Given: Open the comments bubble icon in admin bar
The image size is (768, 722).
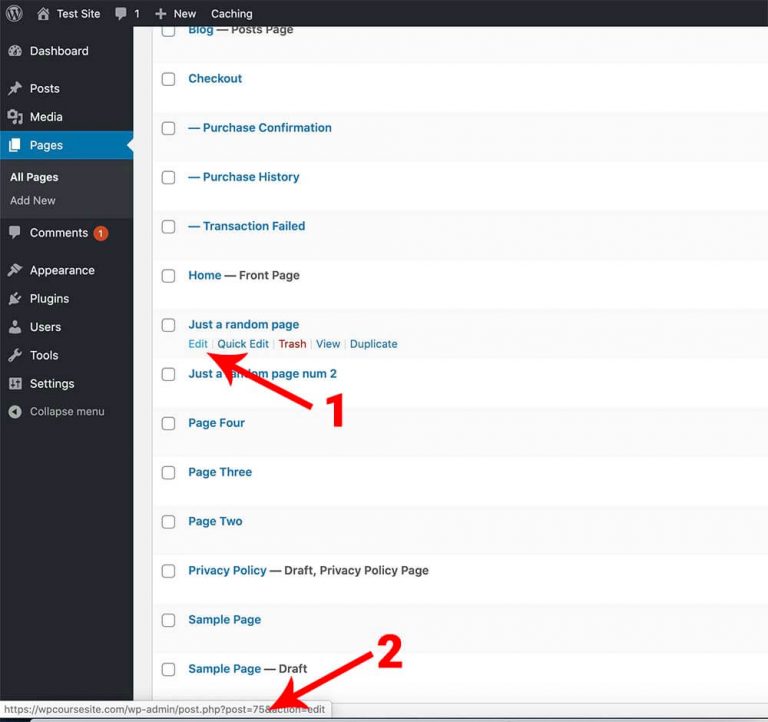Looking at the screenshot, I should click(x=120, y=14).
